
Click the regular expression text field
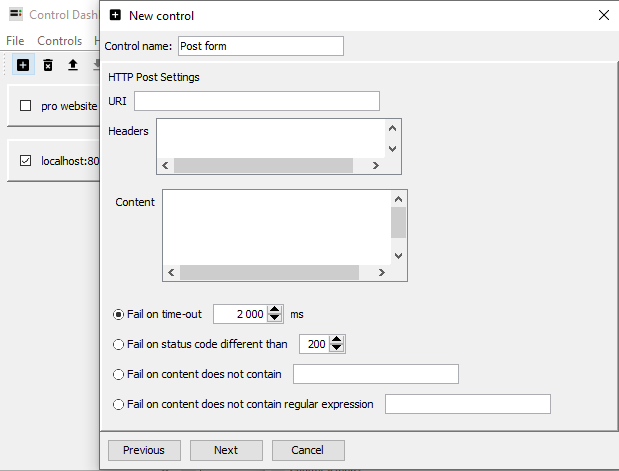tap(468, 404)
